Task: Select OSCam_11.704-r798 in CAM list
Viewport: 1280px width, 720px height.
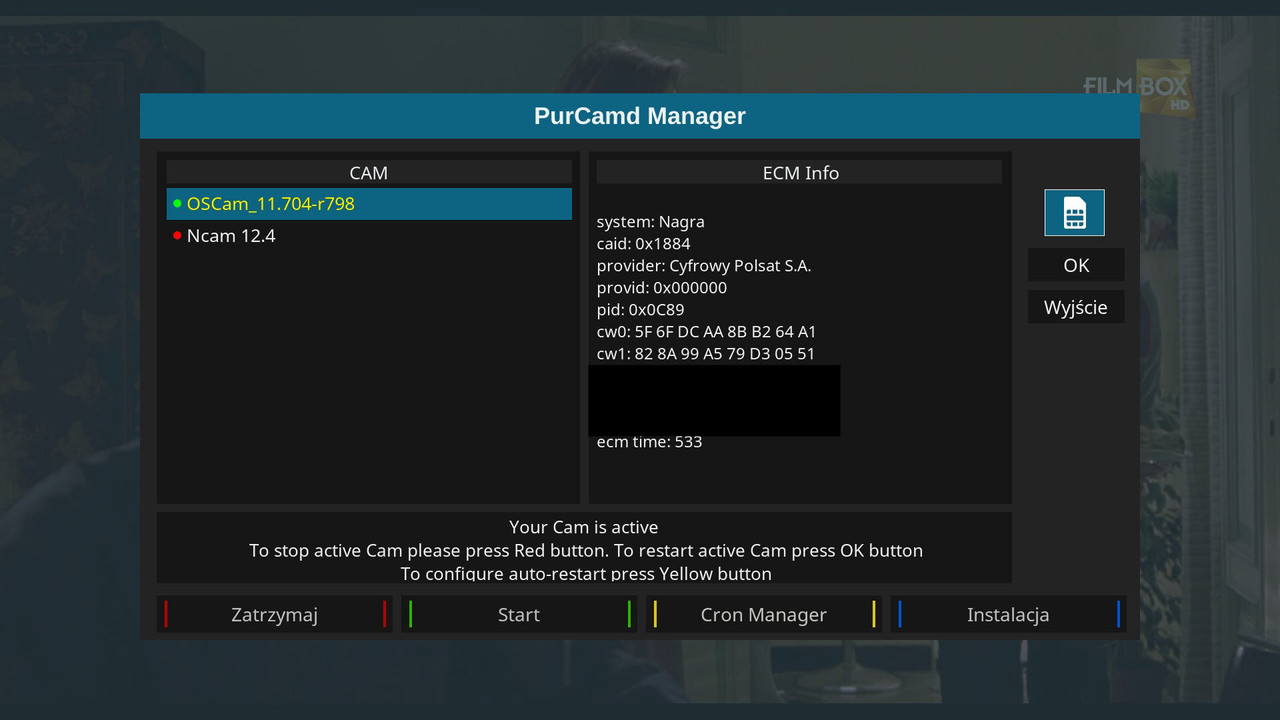Action: click(369, 203)
